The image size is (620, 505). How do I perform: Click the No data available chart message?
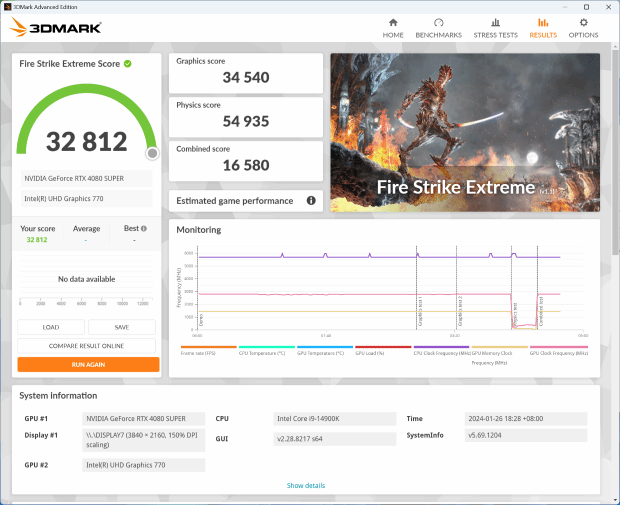pos(87,279)
